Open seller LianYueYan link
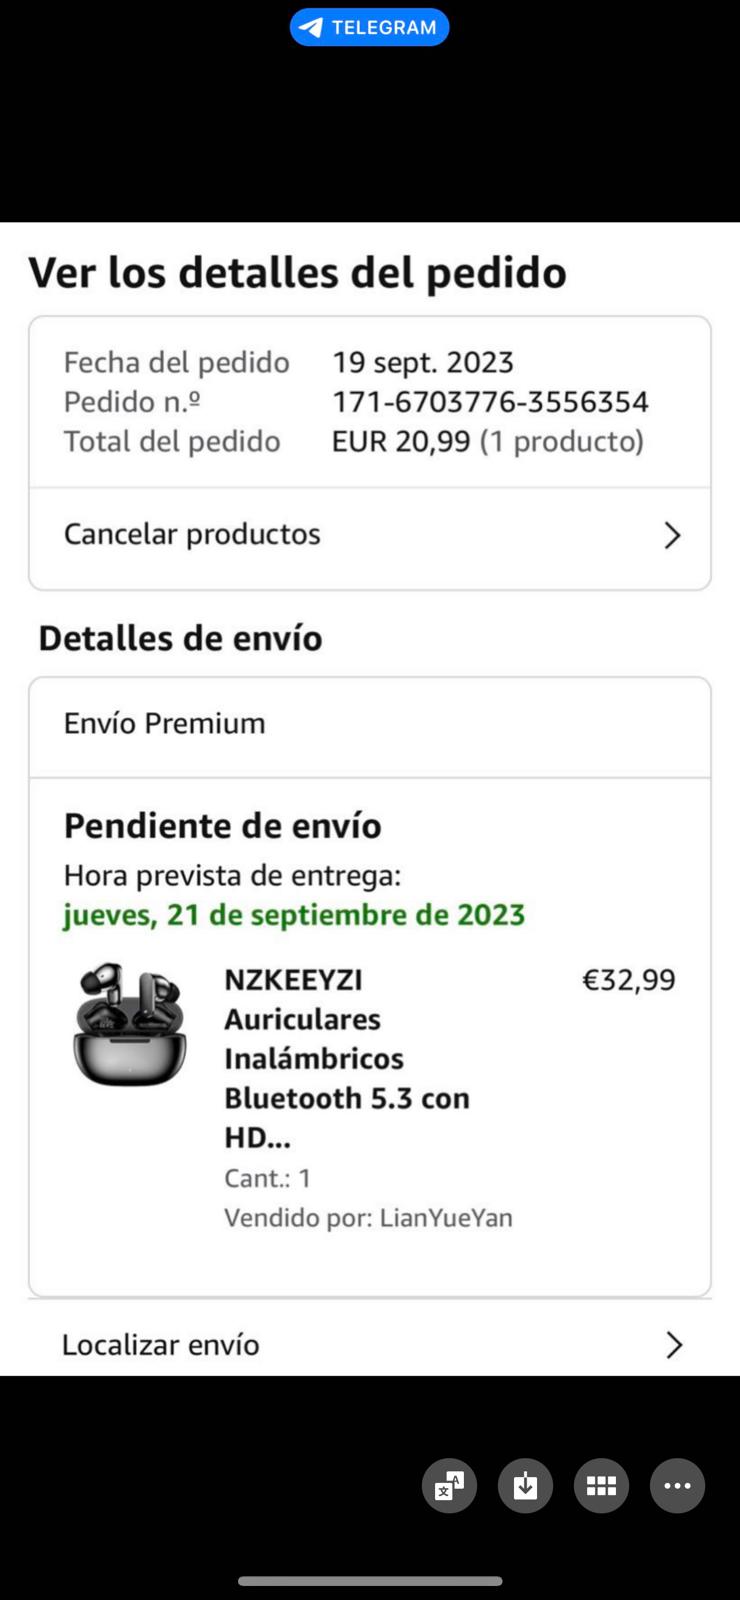This screenshot has height=1600, width=740. pyautogui.click(x=446, y=1218)
